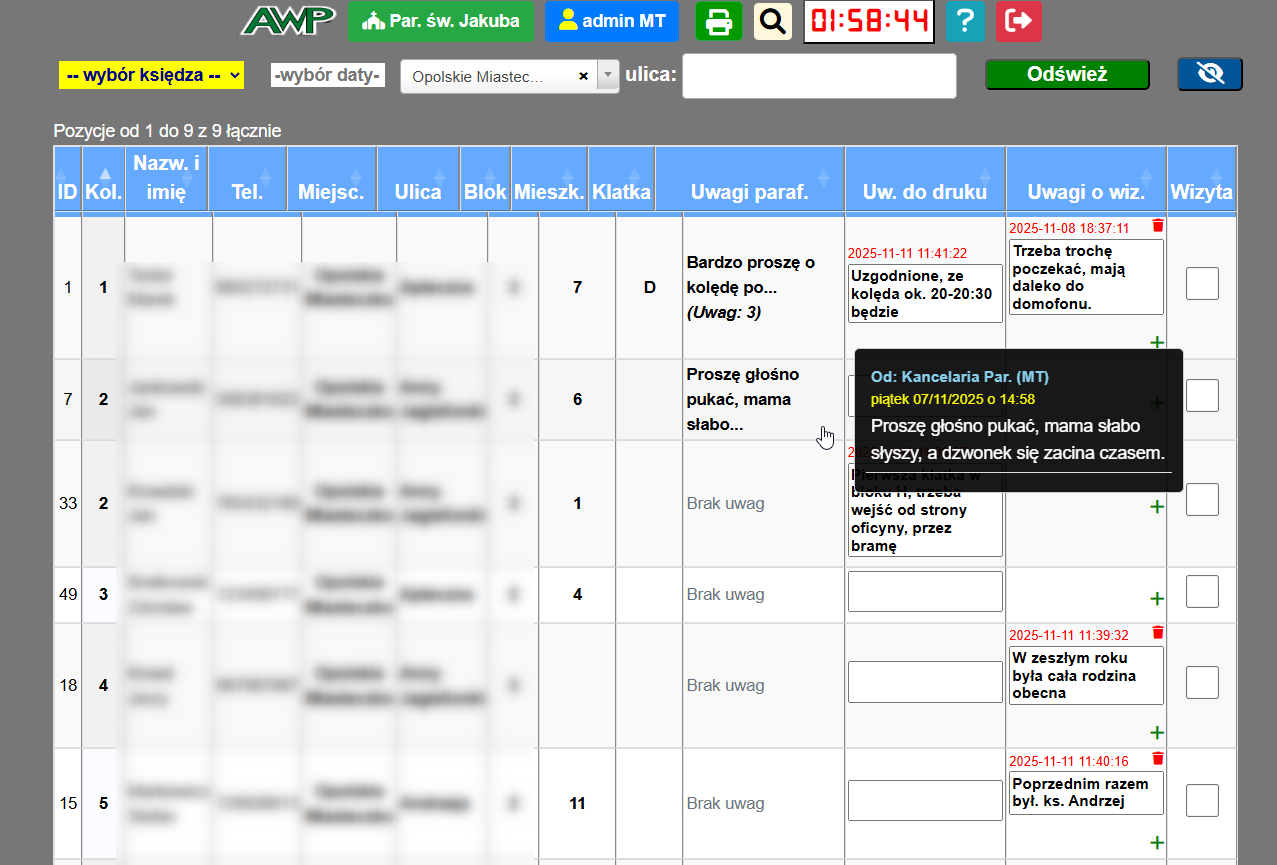The image size is (1277, 865).
Task: Click the AWP logo
Action: (289, 21)
